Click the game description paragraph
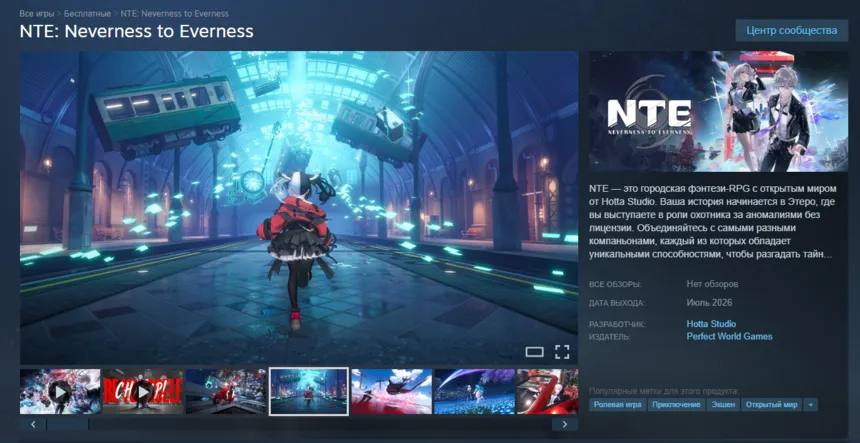The image size is (860, 443). click(x=713, y=222)
